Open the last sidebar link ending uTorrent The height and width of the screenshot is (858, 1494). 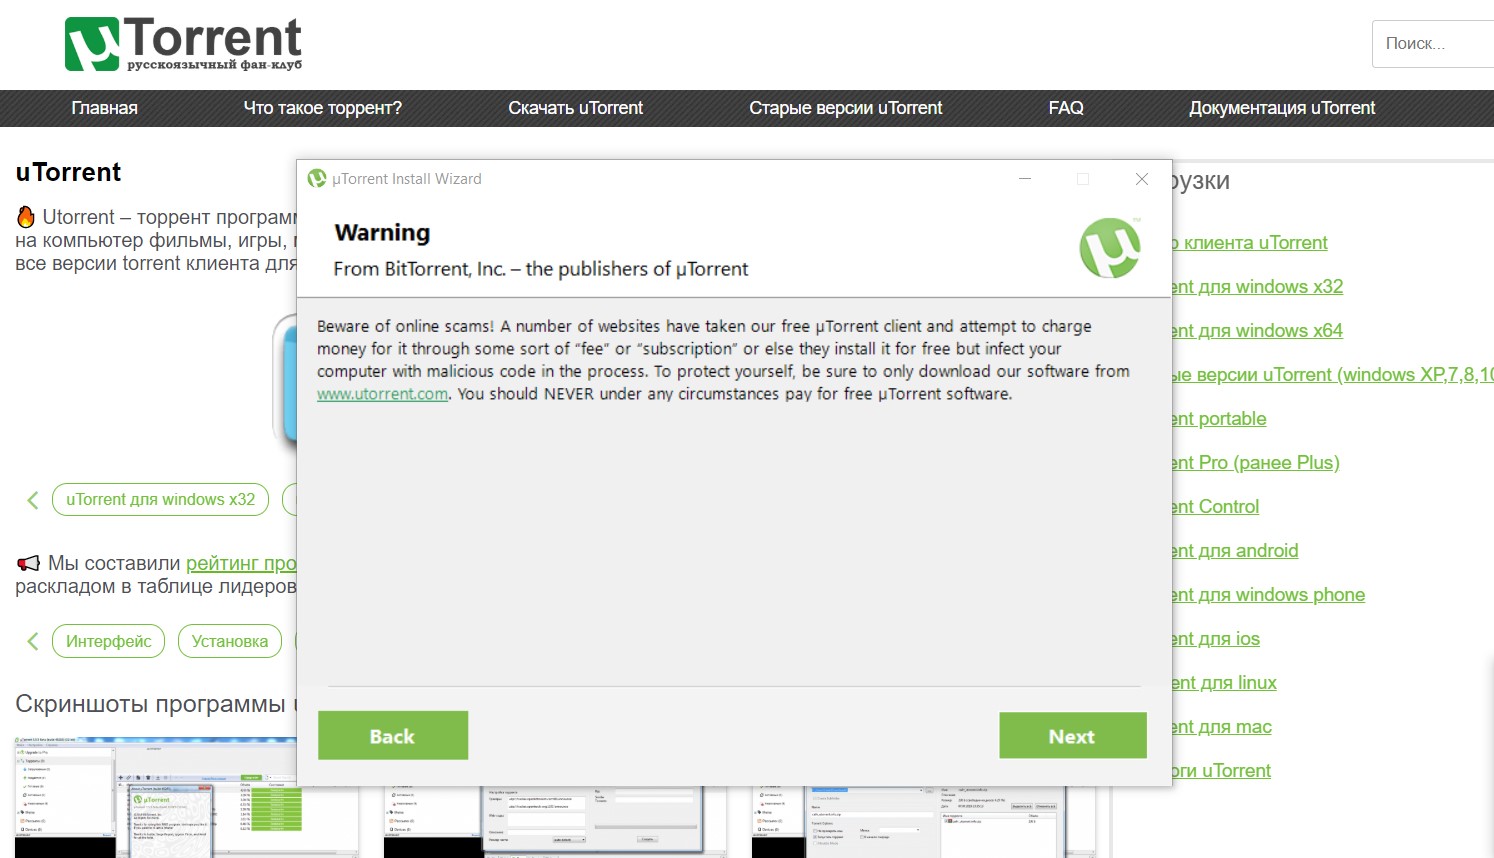[1221, 771]
